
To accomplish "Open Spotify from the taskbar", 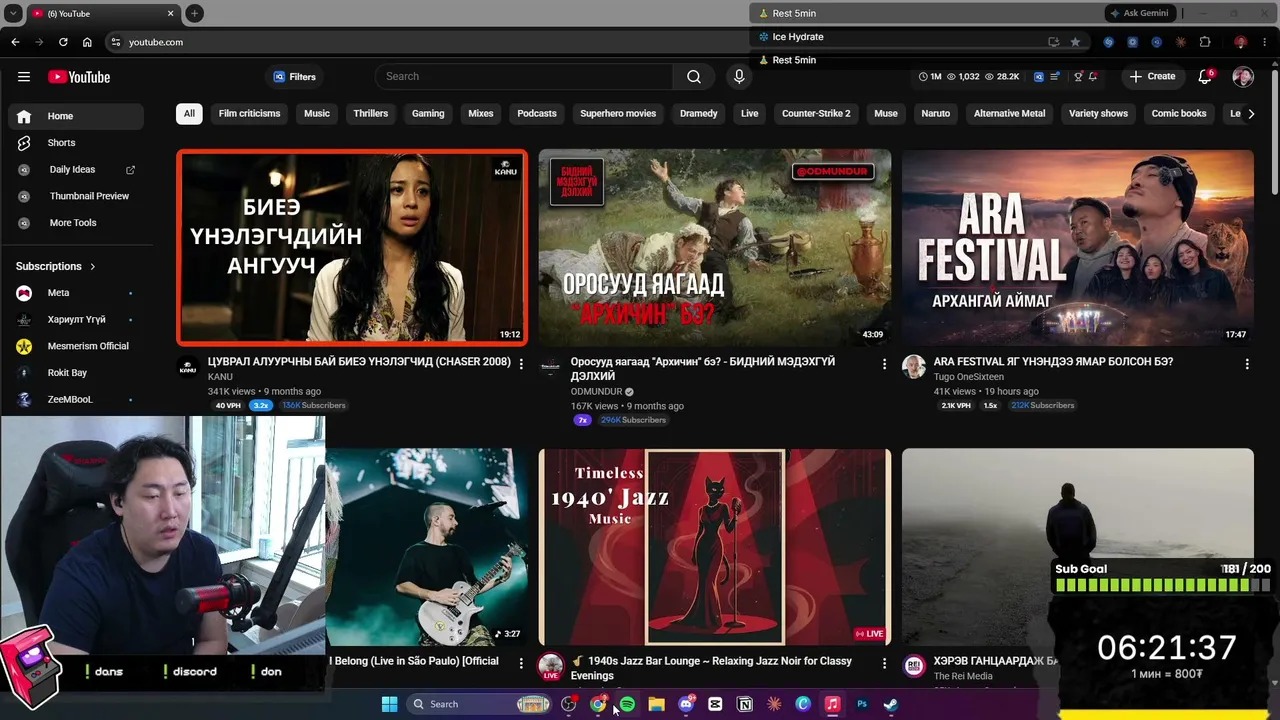I will tap(627, 704).
